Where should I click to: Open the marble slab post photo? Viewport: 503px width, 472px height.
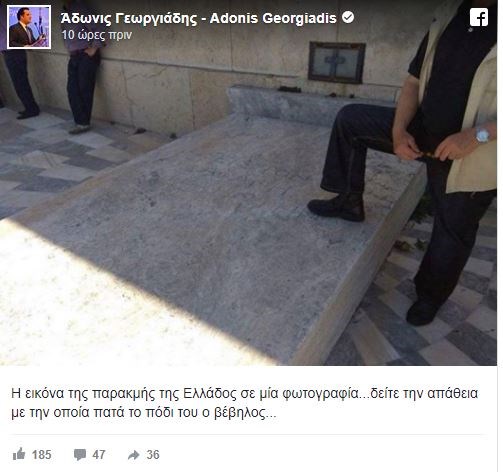[x=248, y=183]
